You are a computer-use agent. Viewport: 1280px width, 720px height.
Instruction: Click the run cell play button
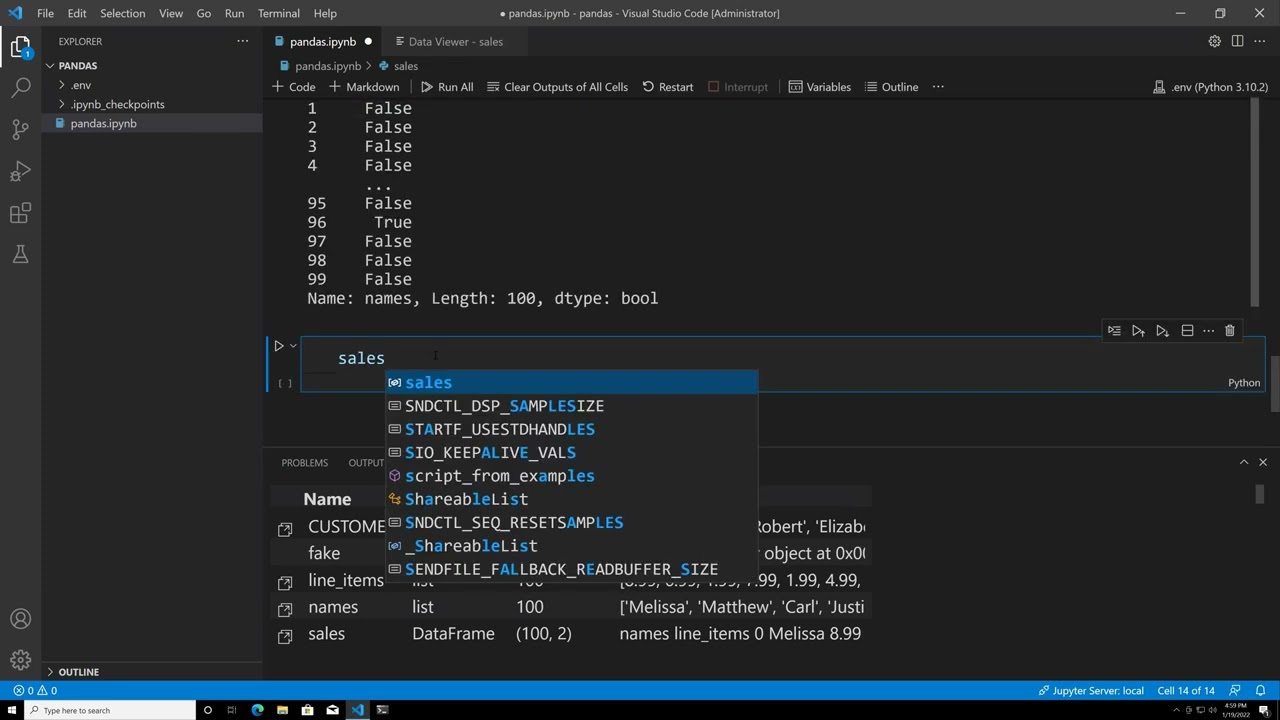[279, 345]
